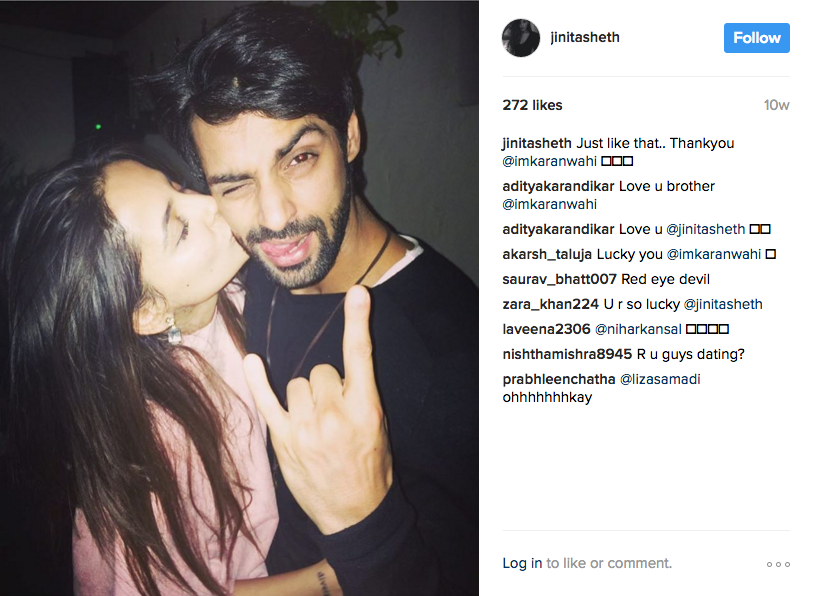
Task: Visit laveena2306's profile
Action: pyautogui.click(x=546, y=329)
